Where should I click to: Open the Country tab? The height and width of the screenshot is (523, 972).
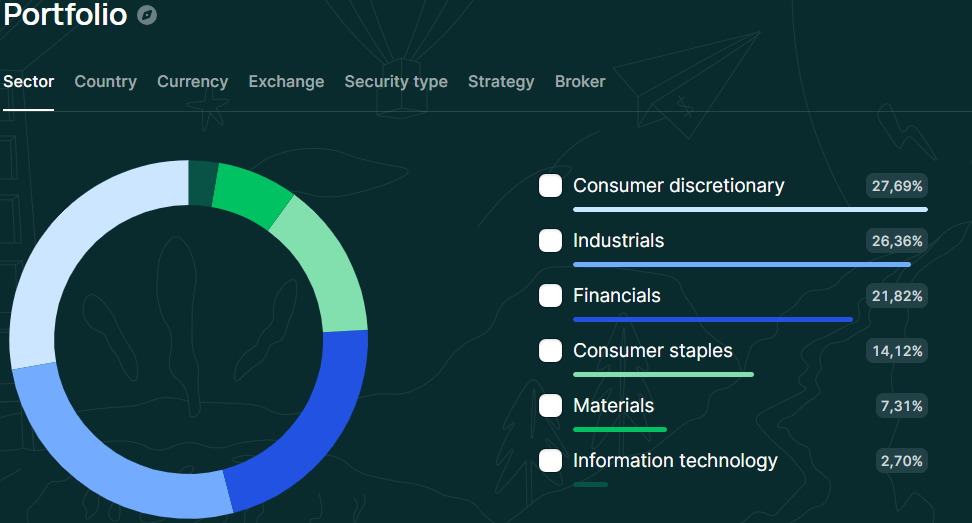(105, 82)
